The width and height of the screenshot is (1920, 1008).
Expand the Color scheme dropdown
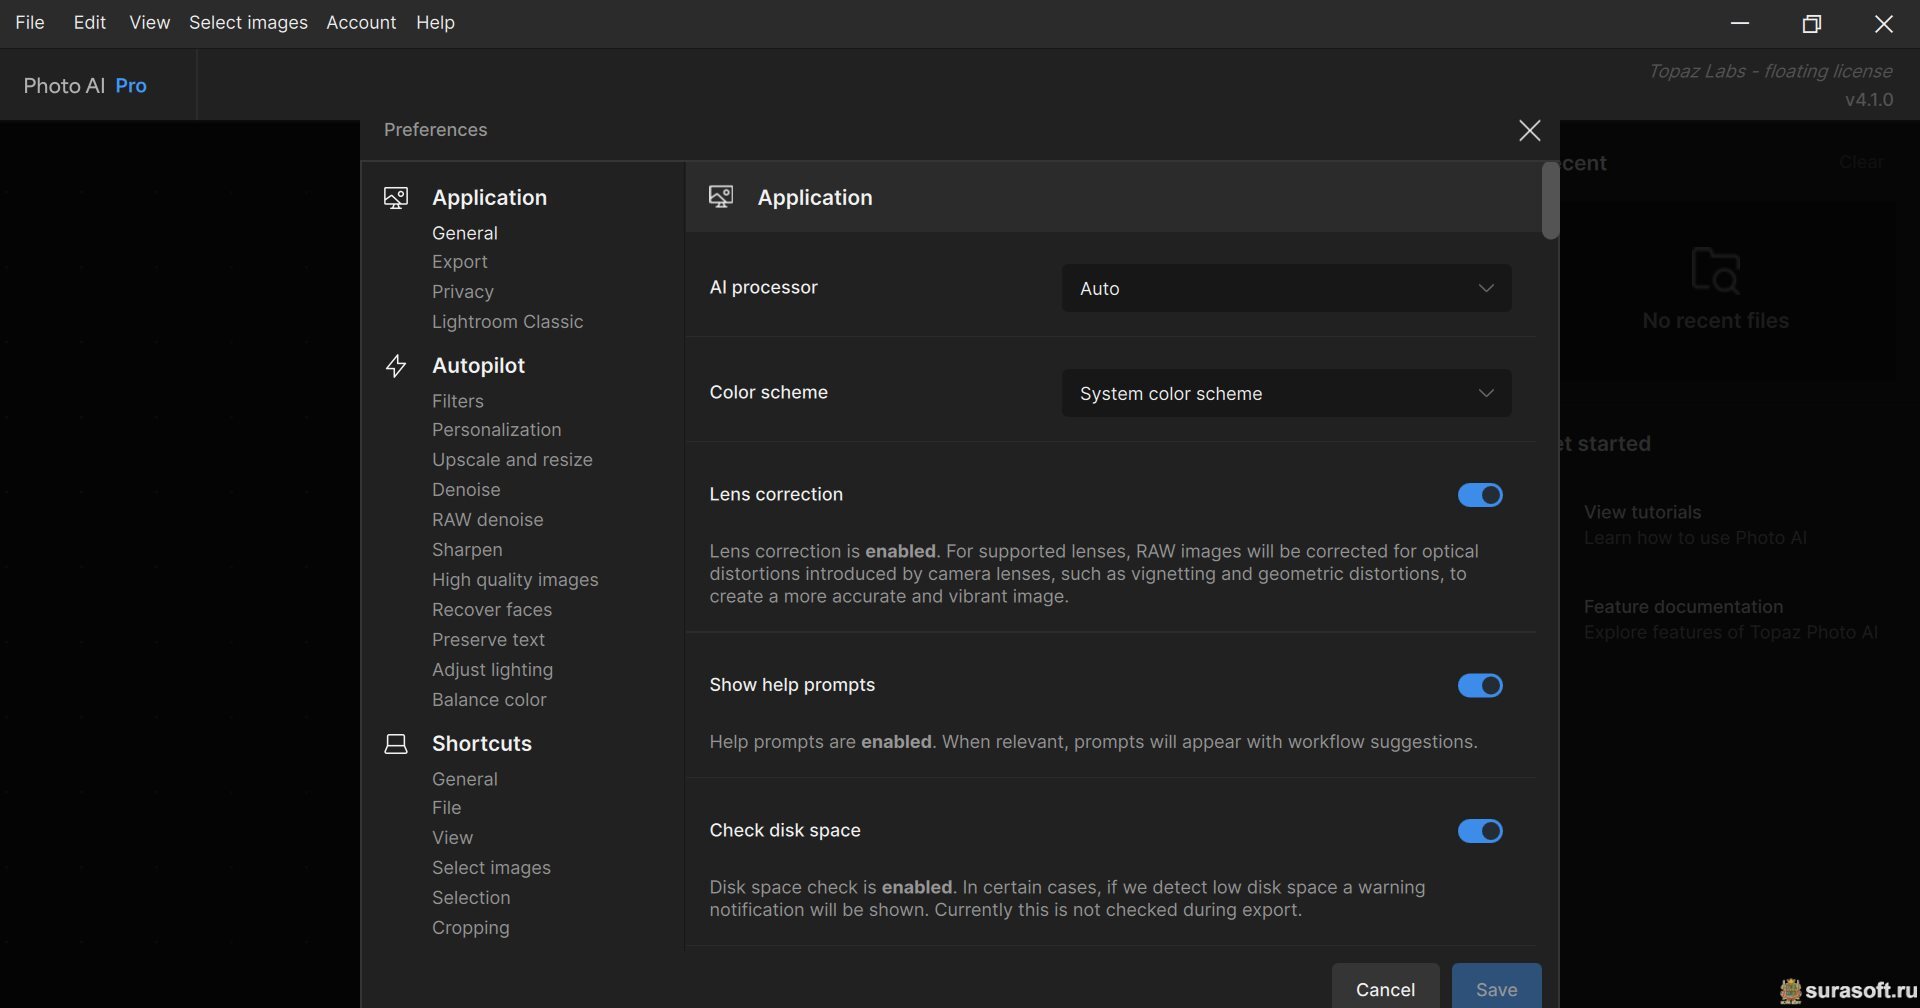1286,394
